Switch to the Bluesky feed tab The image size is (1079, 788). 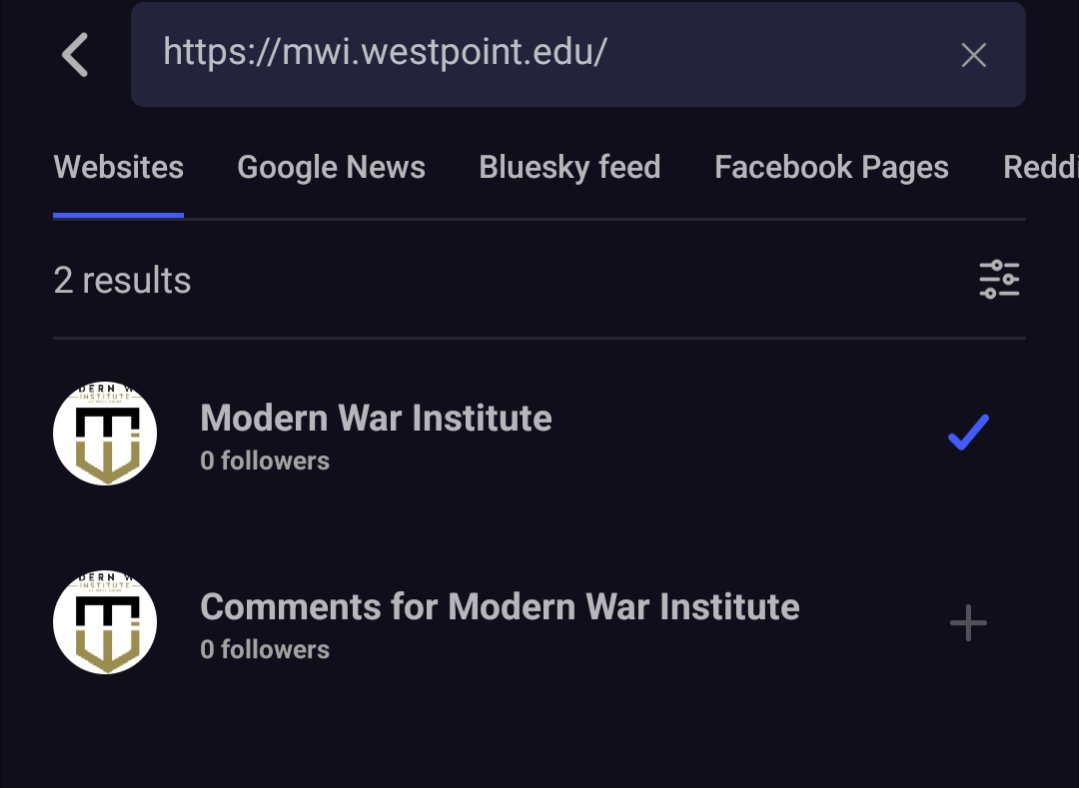coord(570,167)
